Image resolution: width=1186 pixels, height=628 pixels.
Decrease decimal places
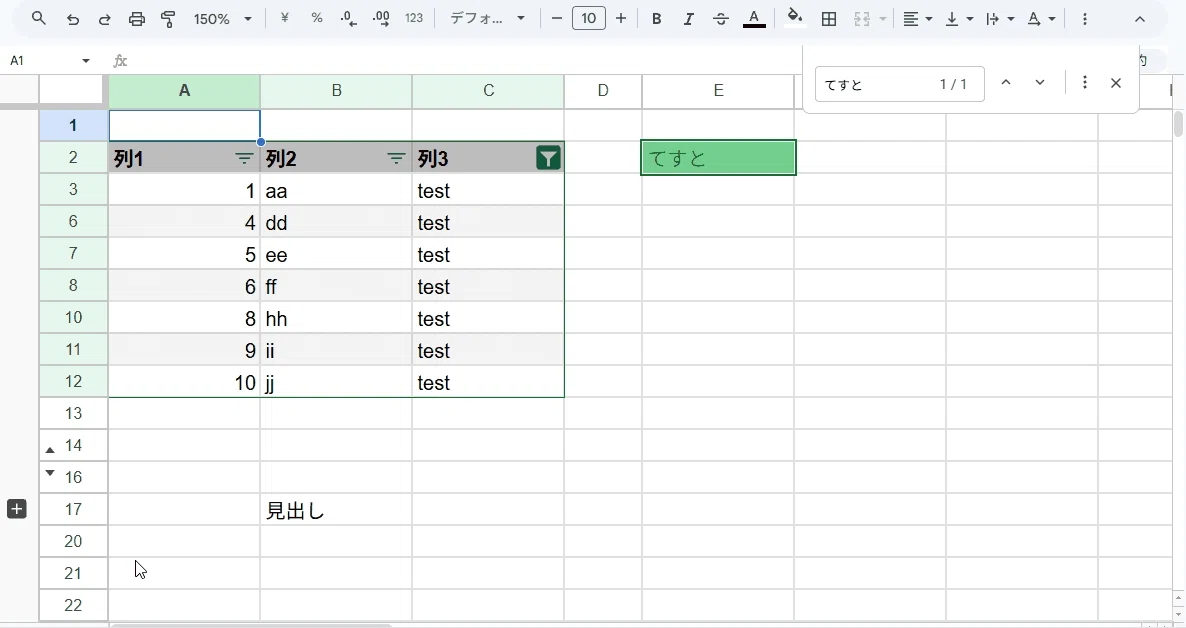click(349, 19)
